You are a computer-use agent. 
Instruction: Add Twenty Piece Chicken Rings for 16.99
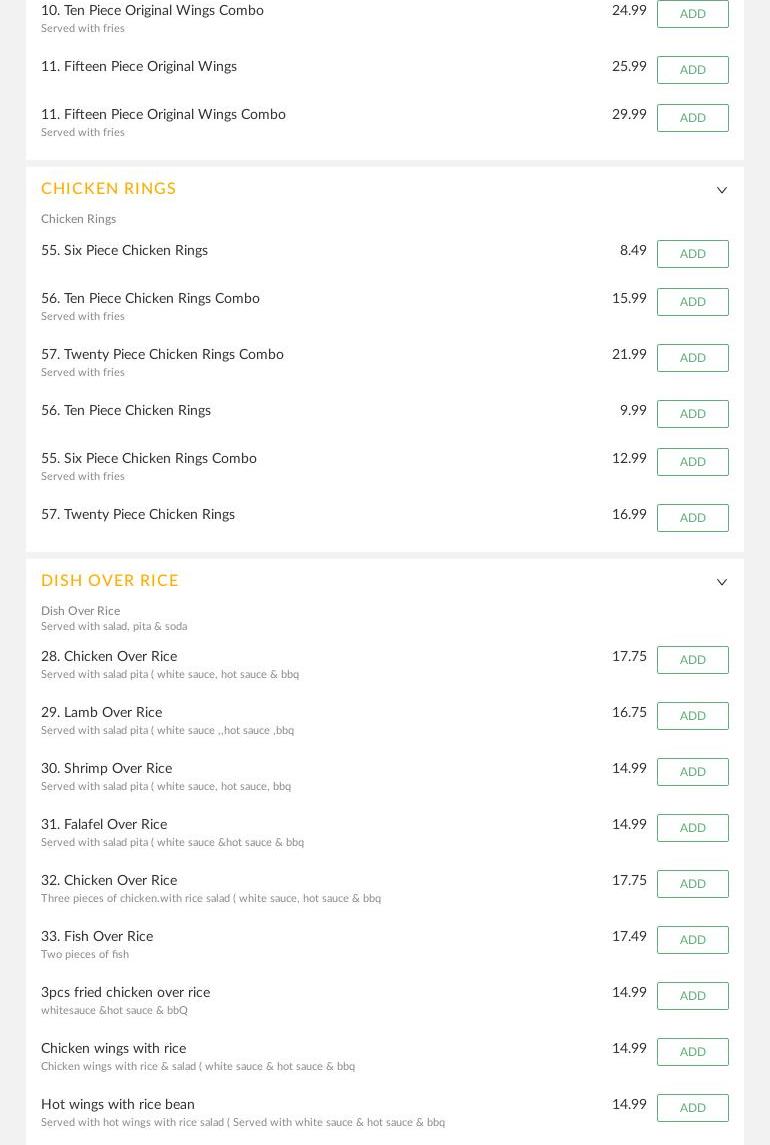tap(692, 518)
